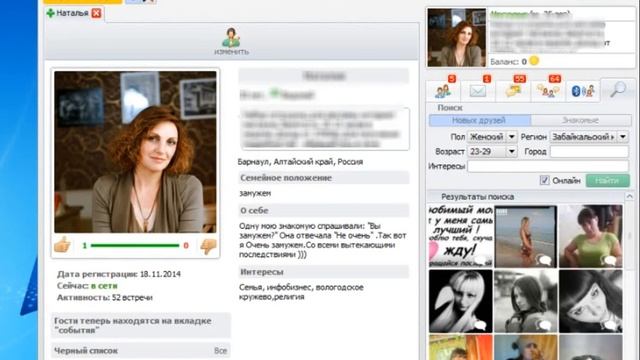Open search result showing beach photo
Screen dimensions: 640x360
526,236
